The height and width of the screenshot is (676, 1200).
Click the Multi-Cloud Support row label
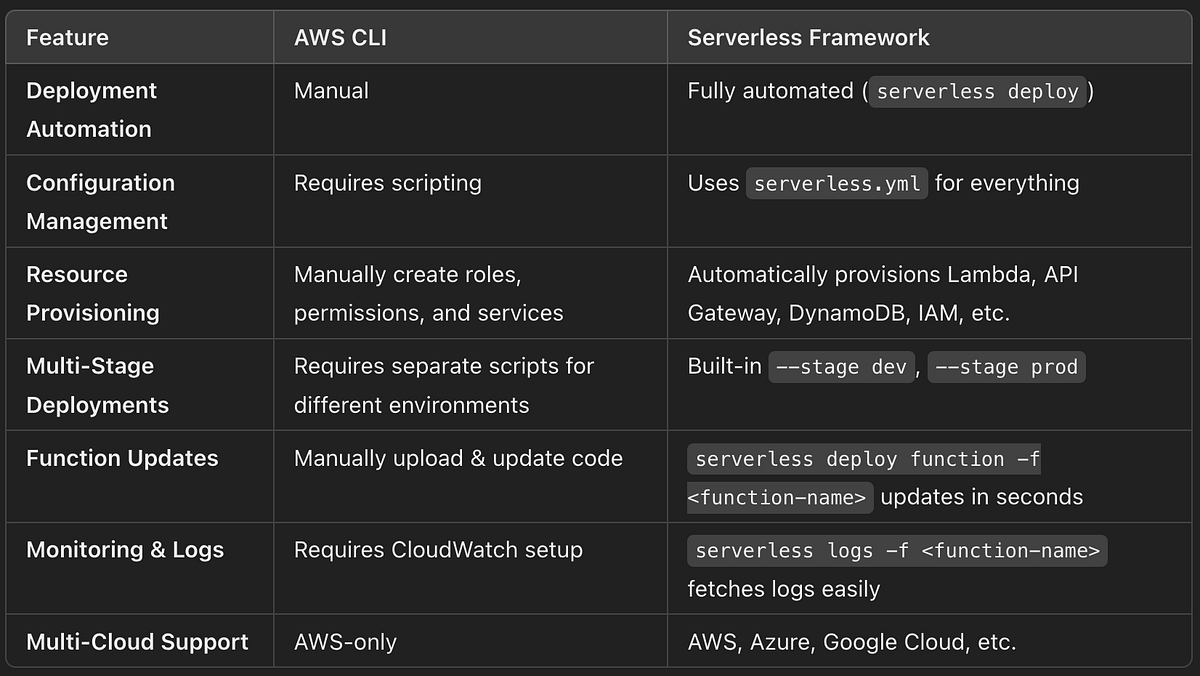pos(137,642)
